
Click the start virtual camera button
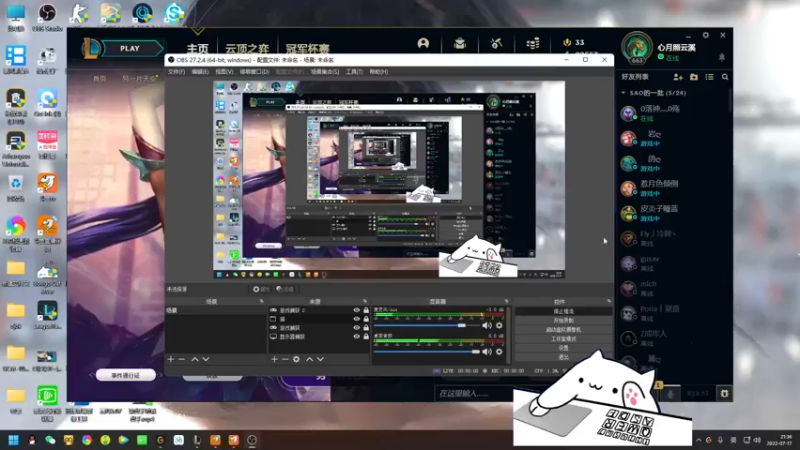563,330
